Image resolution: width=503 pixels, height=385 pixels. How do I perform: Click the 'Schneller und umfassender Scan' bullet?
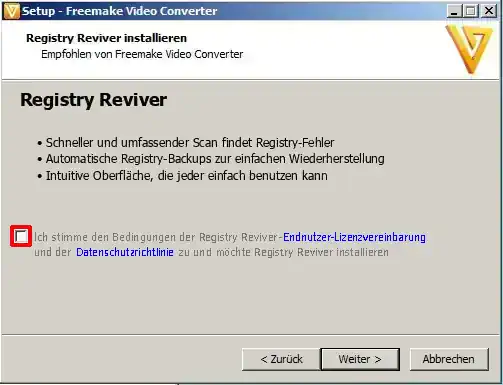(x=185, y=143)
